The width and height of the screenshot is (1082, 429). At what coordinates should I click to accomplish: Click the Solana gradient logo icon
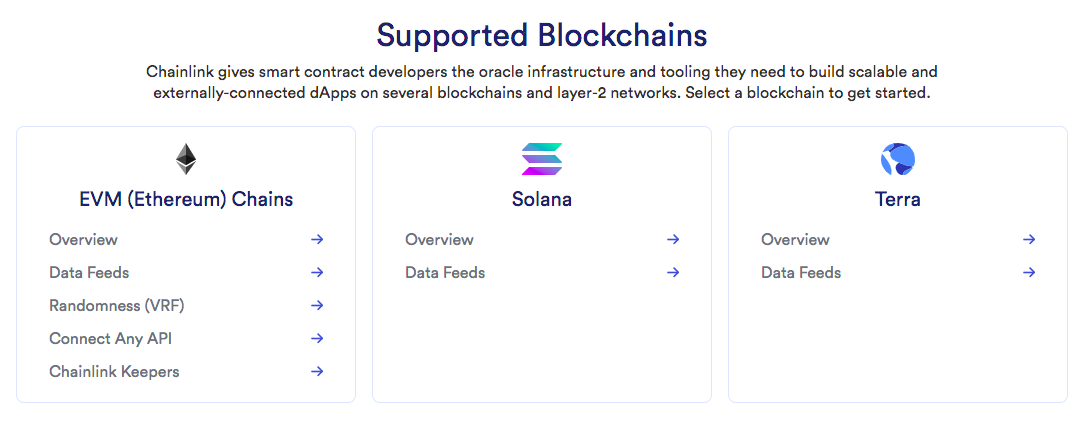pyautogui.click(x=542, y=159)
